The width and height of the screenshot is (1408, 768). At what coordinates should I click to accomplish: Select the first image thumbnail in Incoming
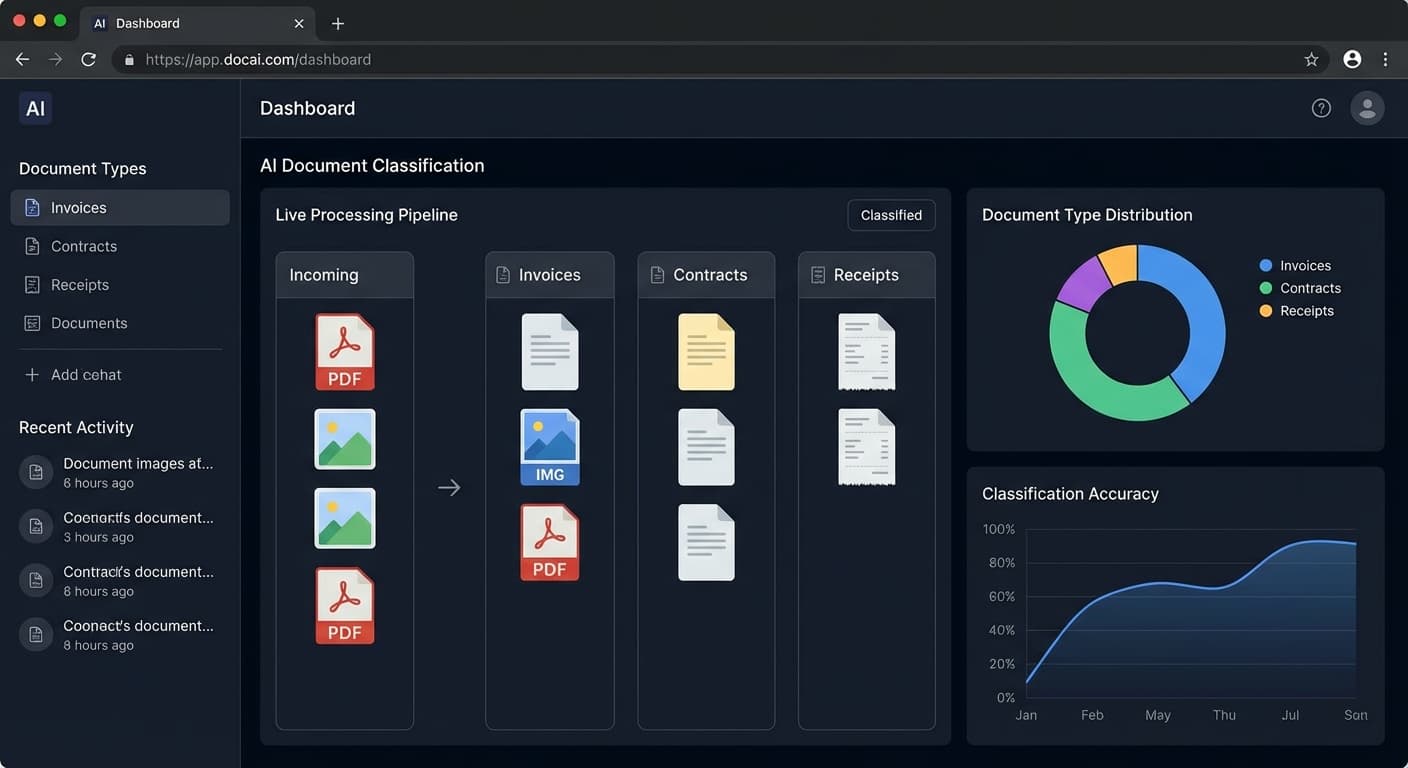click(x=345, y=439)
